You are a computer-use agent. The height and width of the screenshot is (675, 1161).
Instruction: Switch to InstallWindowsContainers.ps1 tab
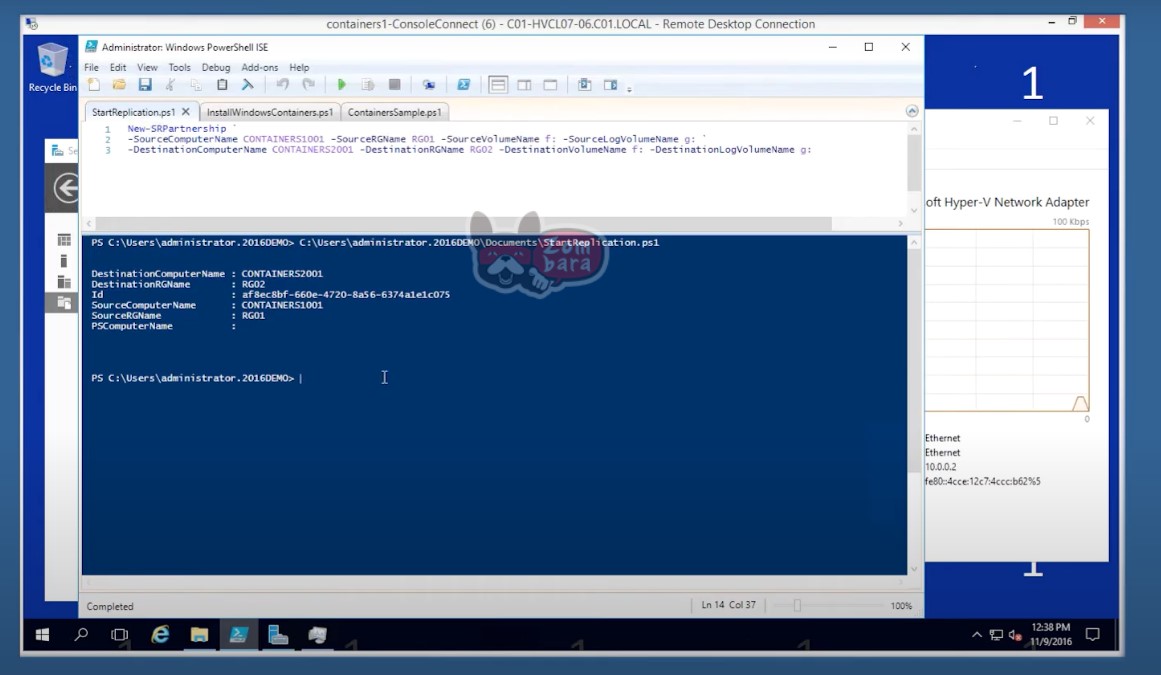point(270,112)
